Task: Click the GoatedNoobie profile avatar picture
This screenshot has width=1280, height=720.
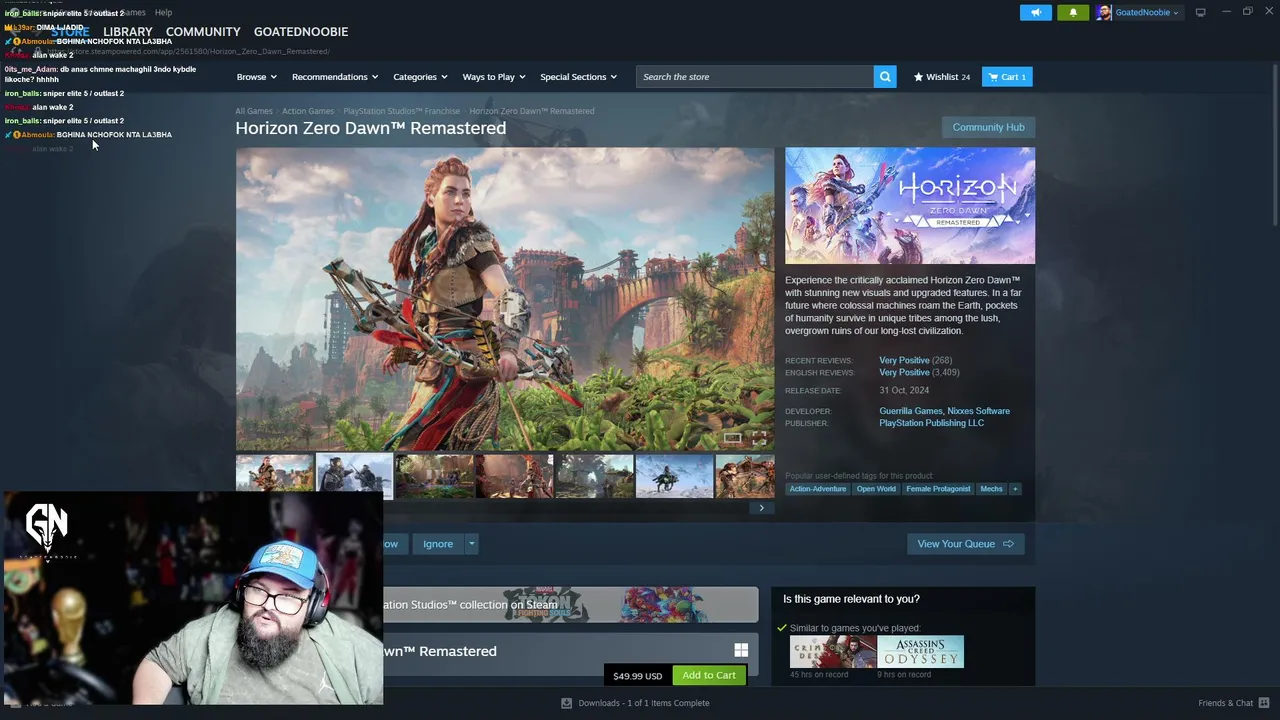Action: 1103,12
